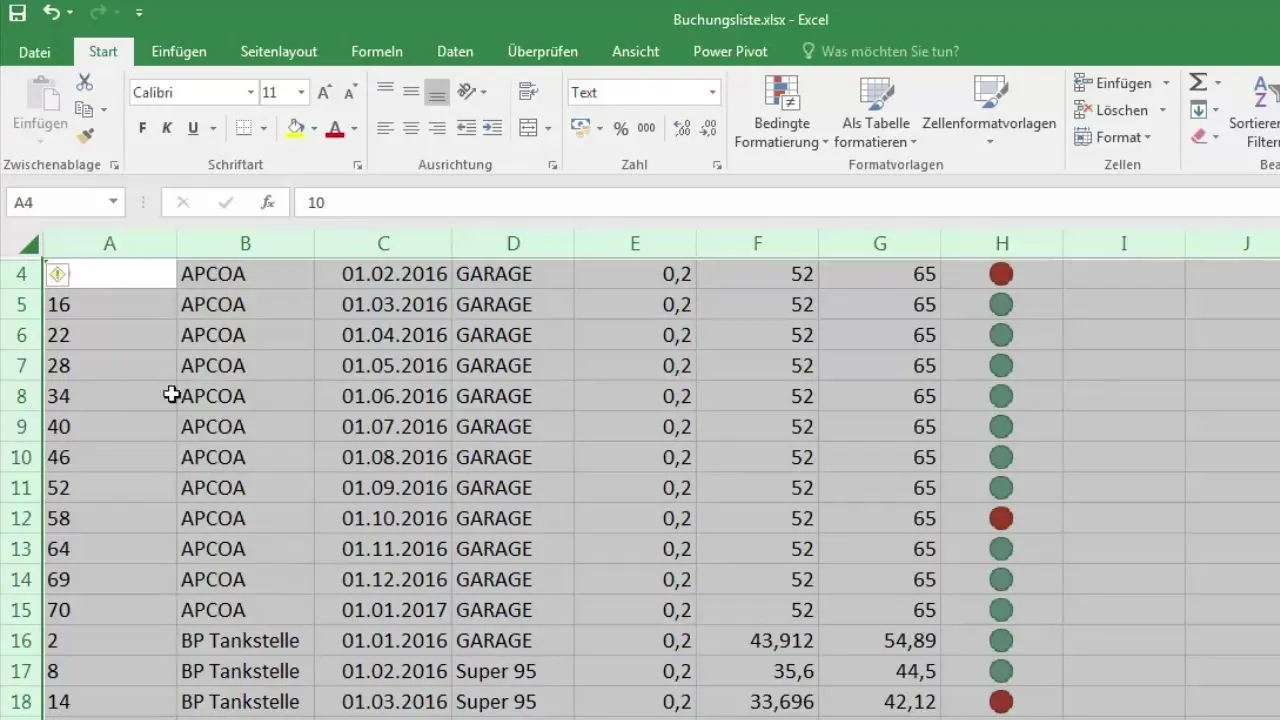Toggle underline U formatting

tap(193, 128)
